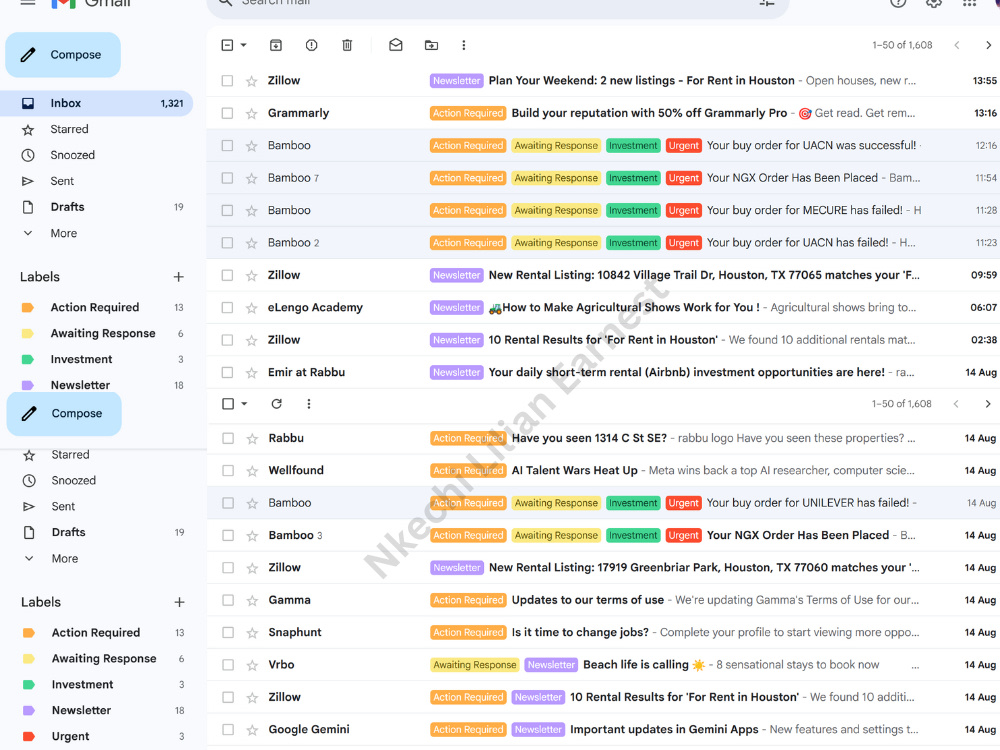Viewport: 1000px width, 750px height.
Task: Star the Emir at Rabbu email
Action: [x=251, y=372]
